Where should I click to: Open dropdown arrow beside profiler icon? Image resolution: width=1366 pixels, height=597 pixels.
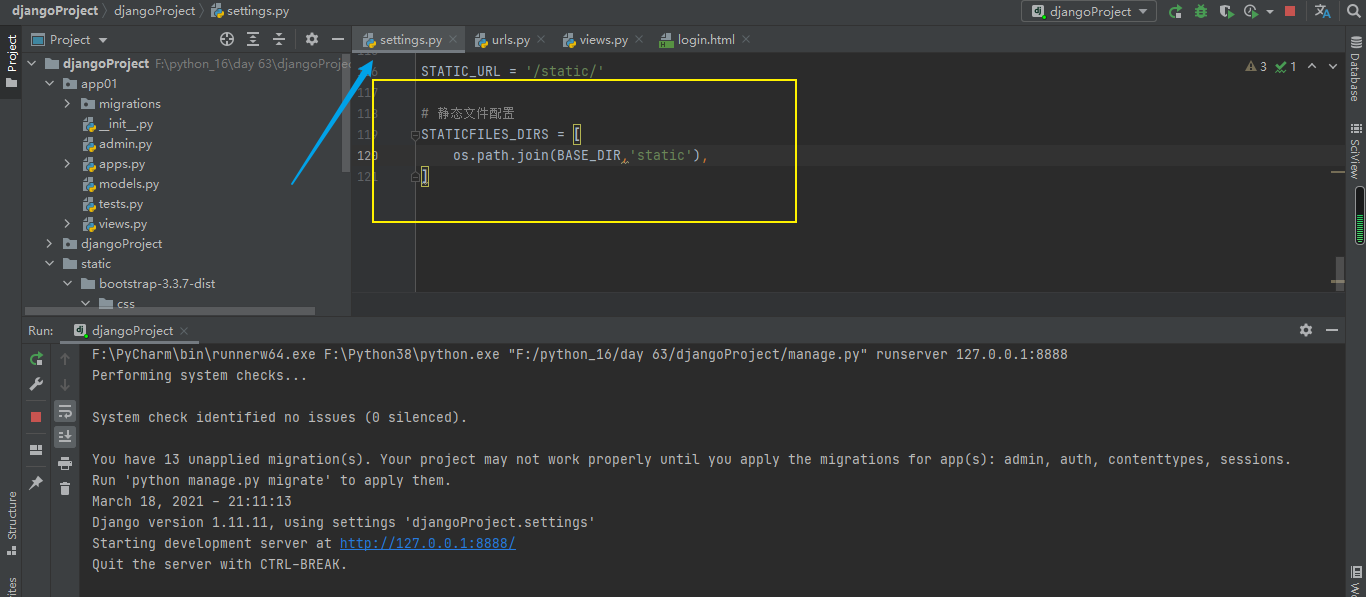pos(1270,11)
